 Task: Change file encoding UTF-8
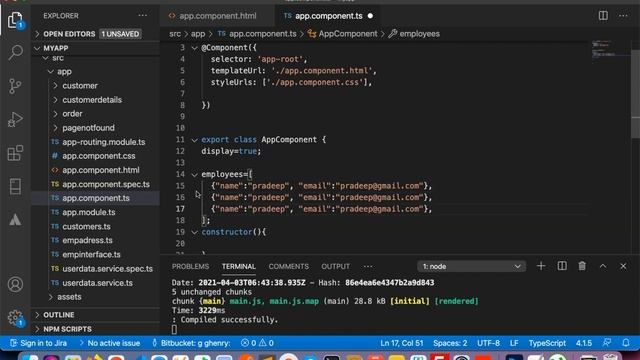488,343
